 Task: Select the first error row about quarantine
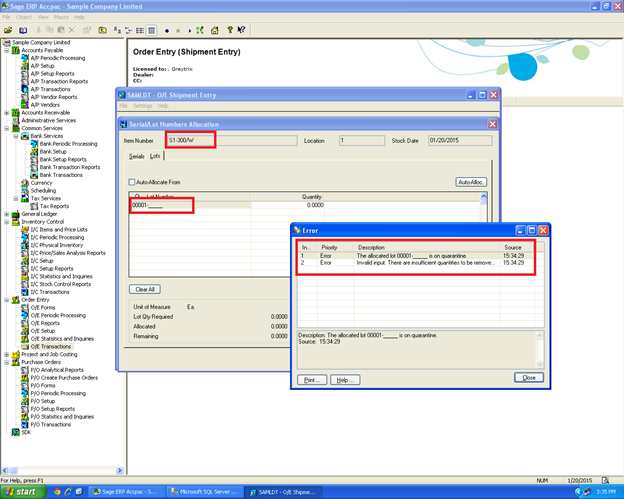tap(415, 255)
